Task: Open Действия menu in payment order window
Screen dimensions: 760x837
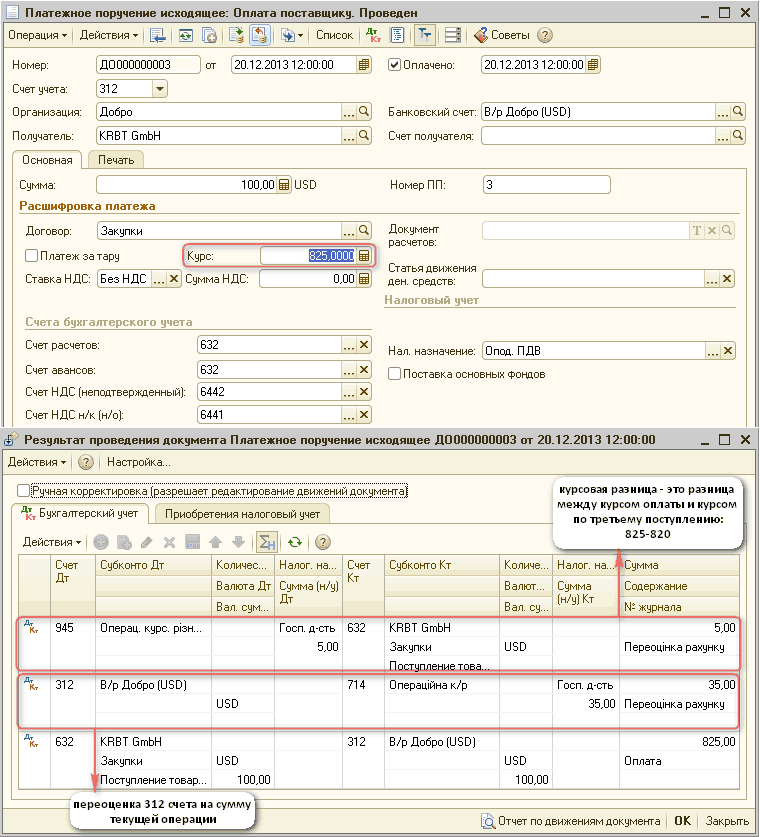Action: coord(109,35)
